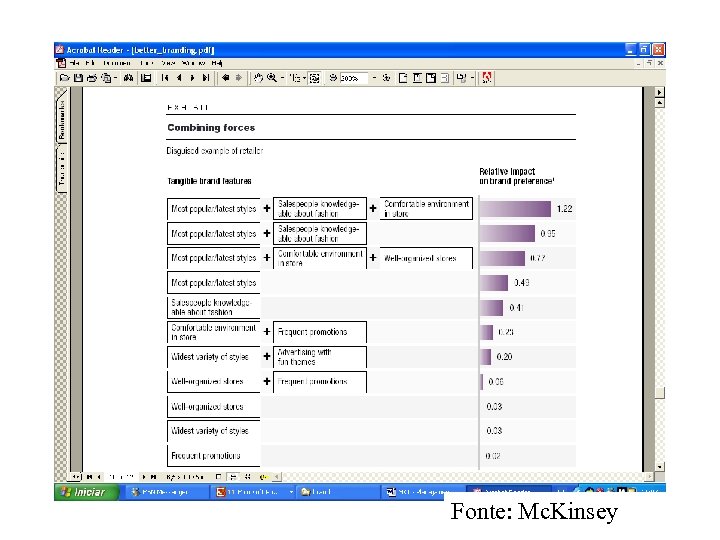720x540 pixels.
Task: Open the Microsoft PowerPoint taskbar button
Action: (254, 492)
